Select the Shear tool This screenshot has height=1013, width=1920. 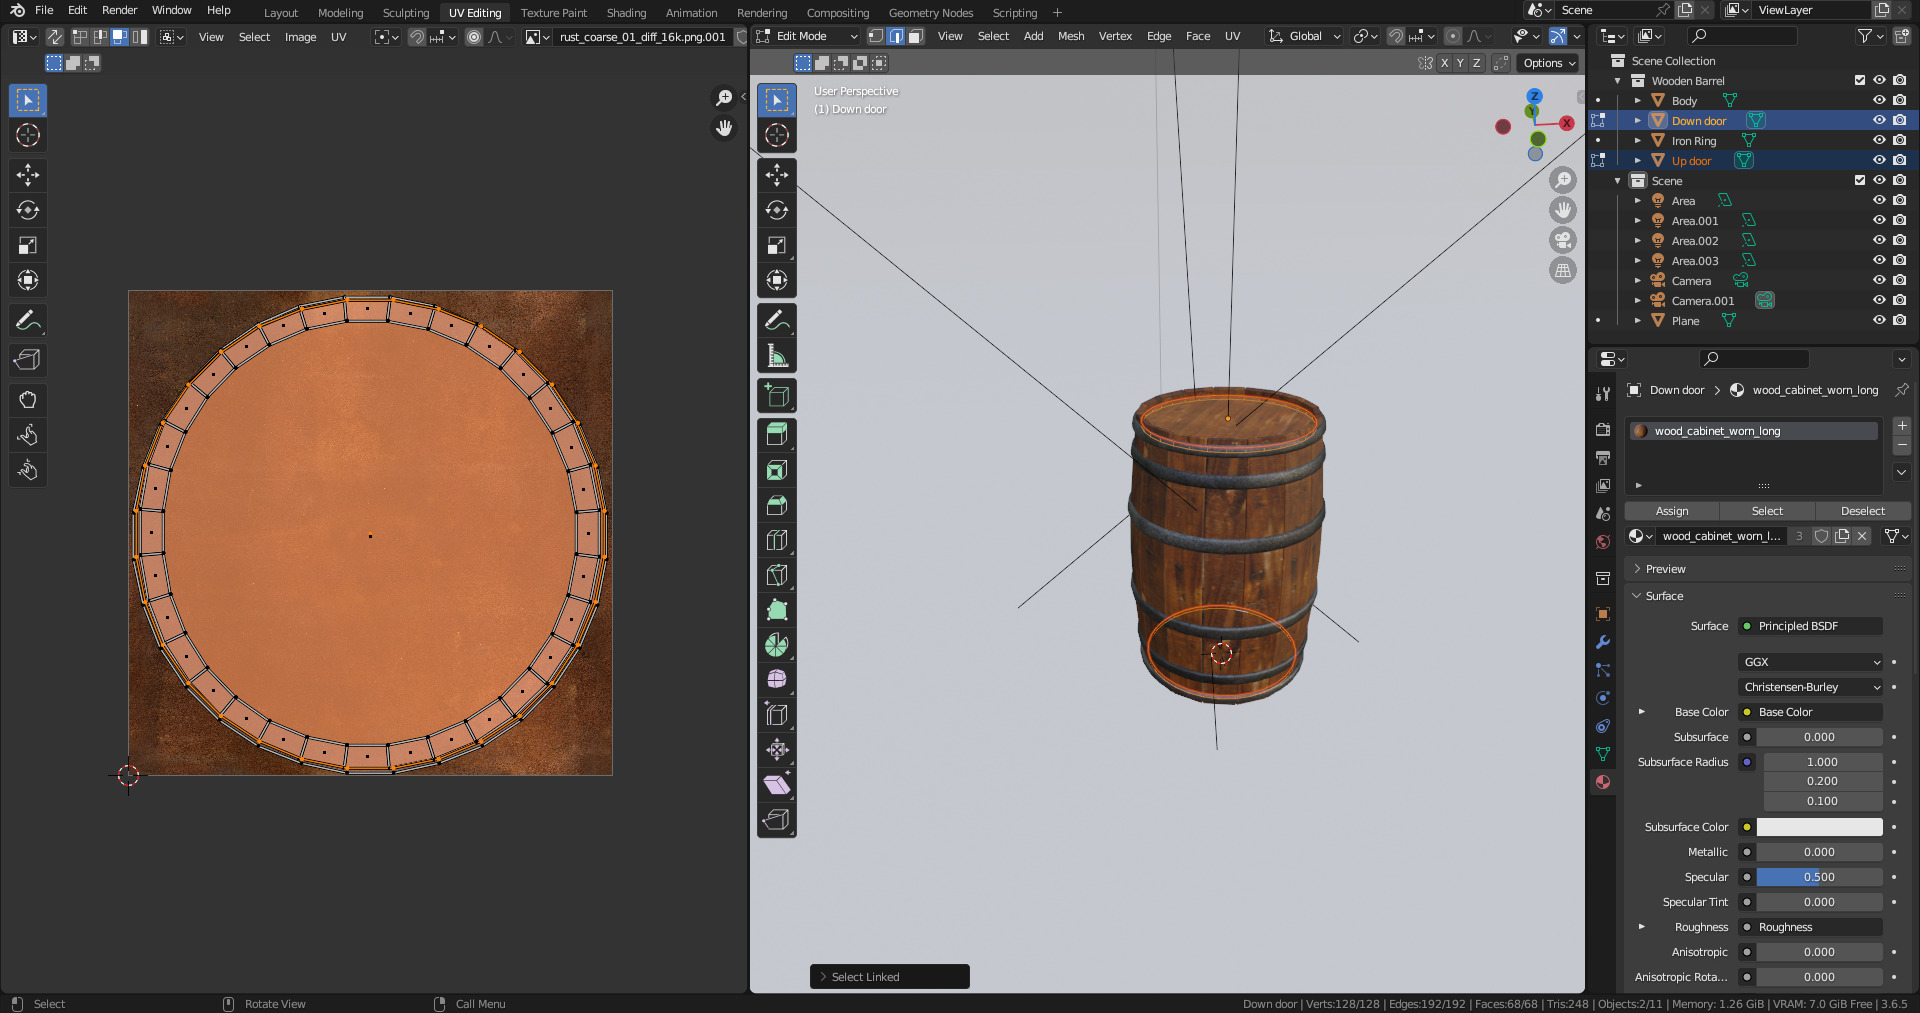pyautogui.click(x=777, y=785)
